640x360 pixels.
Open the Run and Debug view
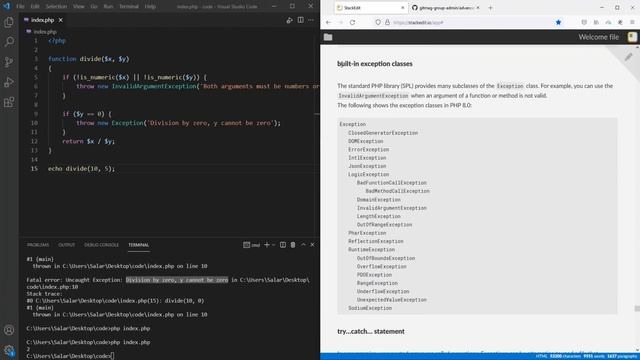tap(9, 82)
